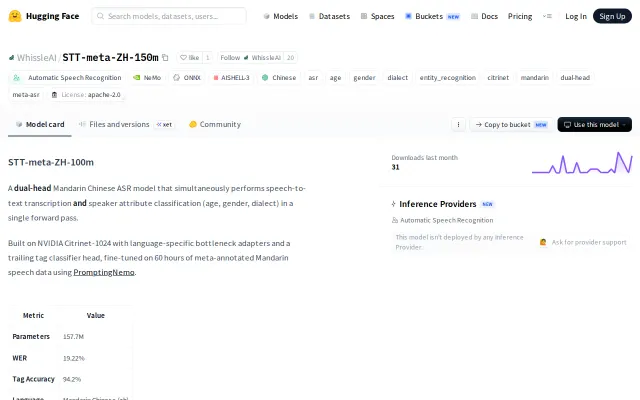This screenshot has height=400, width=640.
Task: Expand the Use this model dropdown
Action: tap(594, 124)
